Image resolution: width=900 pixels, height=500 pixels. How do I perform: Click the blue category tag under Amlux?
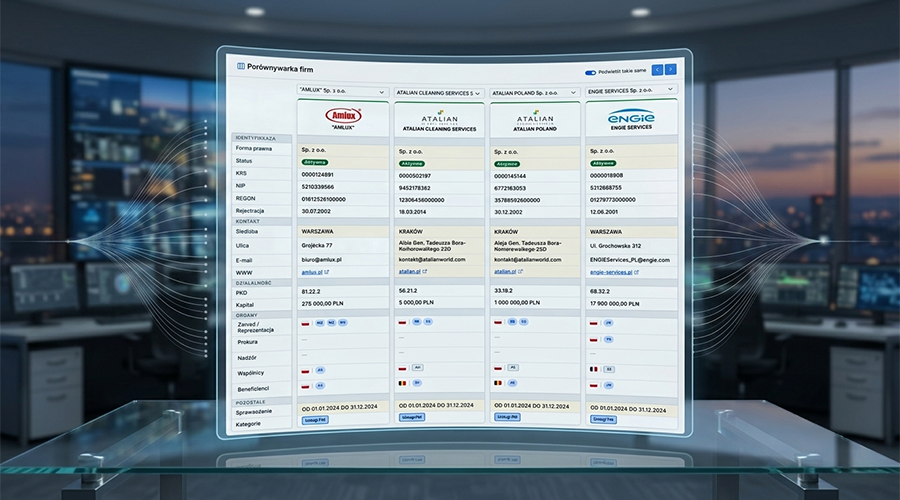(314, 420)
